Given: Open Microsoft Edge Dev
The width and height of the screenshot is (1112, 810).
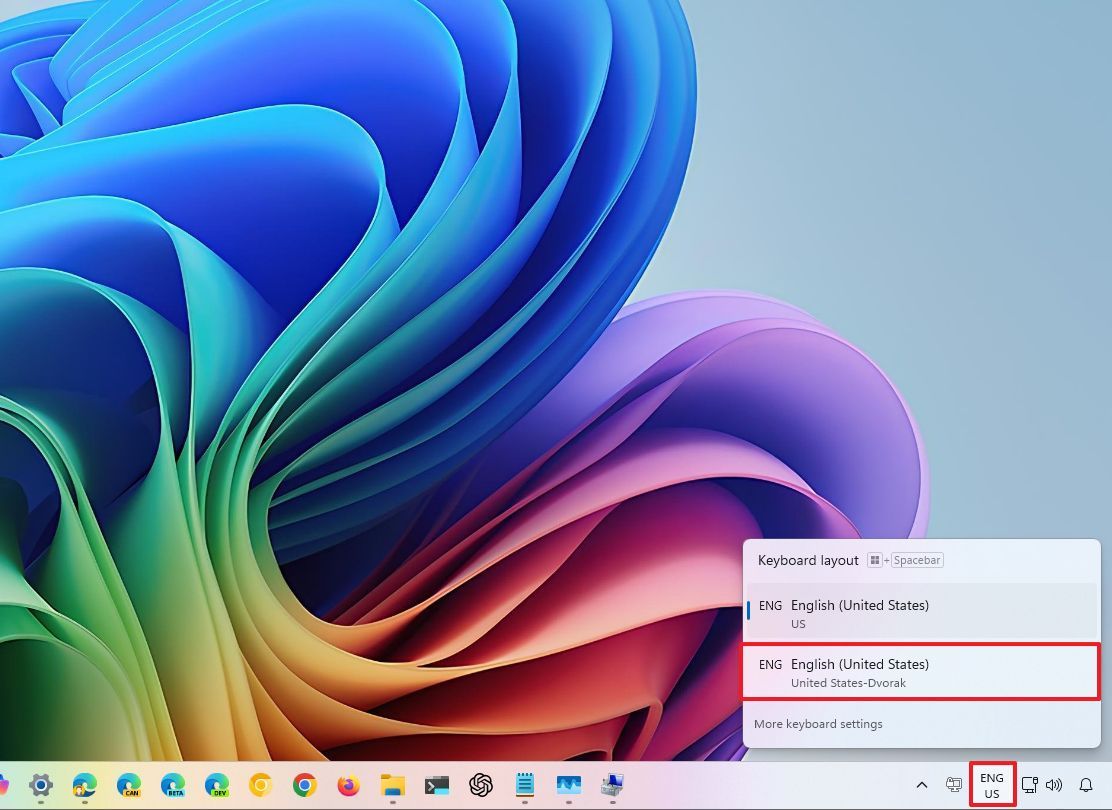Looking at the screenshot, I should 215,785.
